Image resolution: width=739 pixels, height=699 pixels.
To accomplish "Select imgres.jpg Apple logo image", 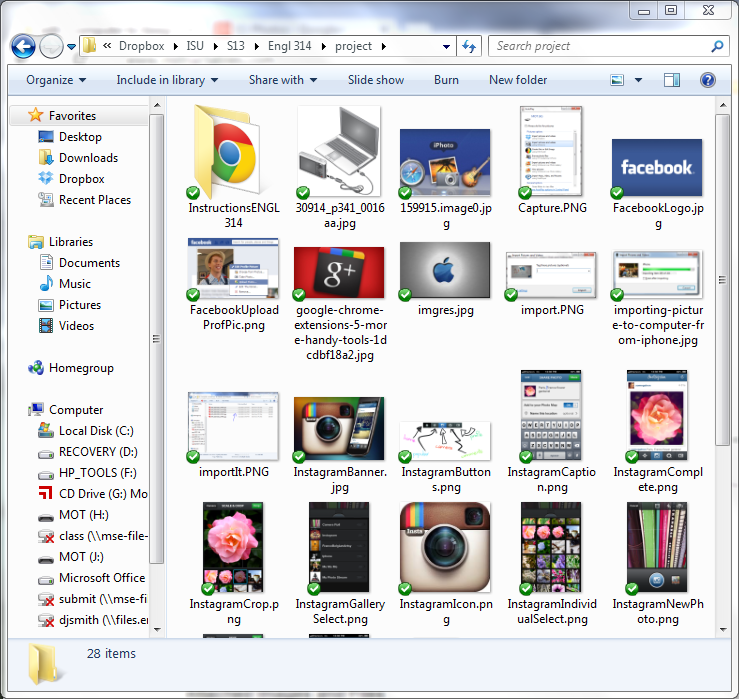I will pos(445,279).
